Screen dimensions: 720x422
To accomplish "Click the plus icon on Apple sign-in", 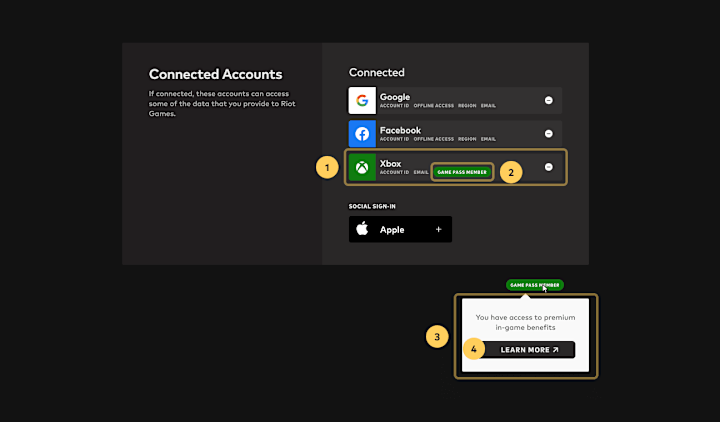I will [439, 229].
